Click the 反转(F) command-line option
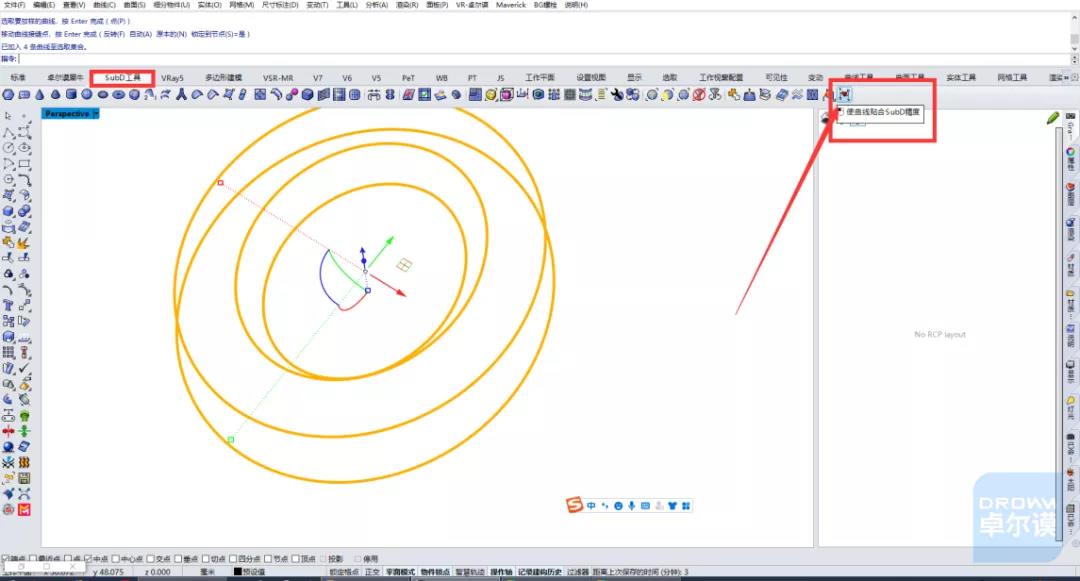This screenshot has width=1080, height=581. pyautogui.click(x=114, y=34)
